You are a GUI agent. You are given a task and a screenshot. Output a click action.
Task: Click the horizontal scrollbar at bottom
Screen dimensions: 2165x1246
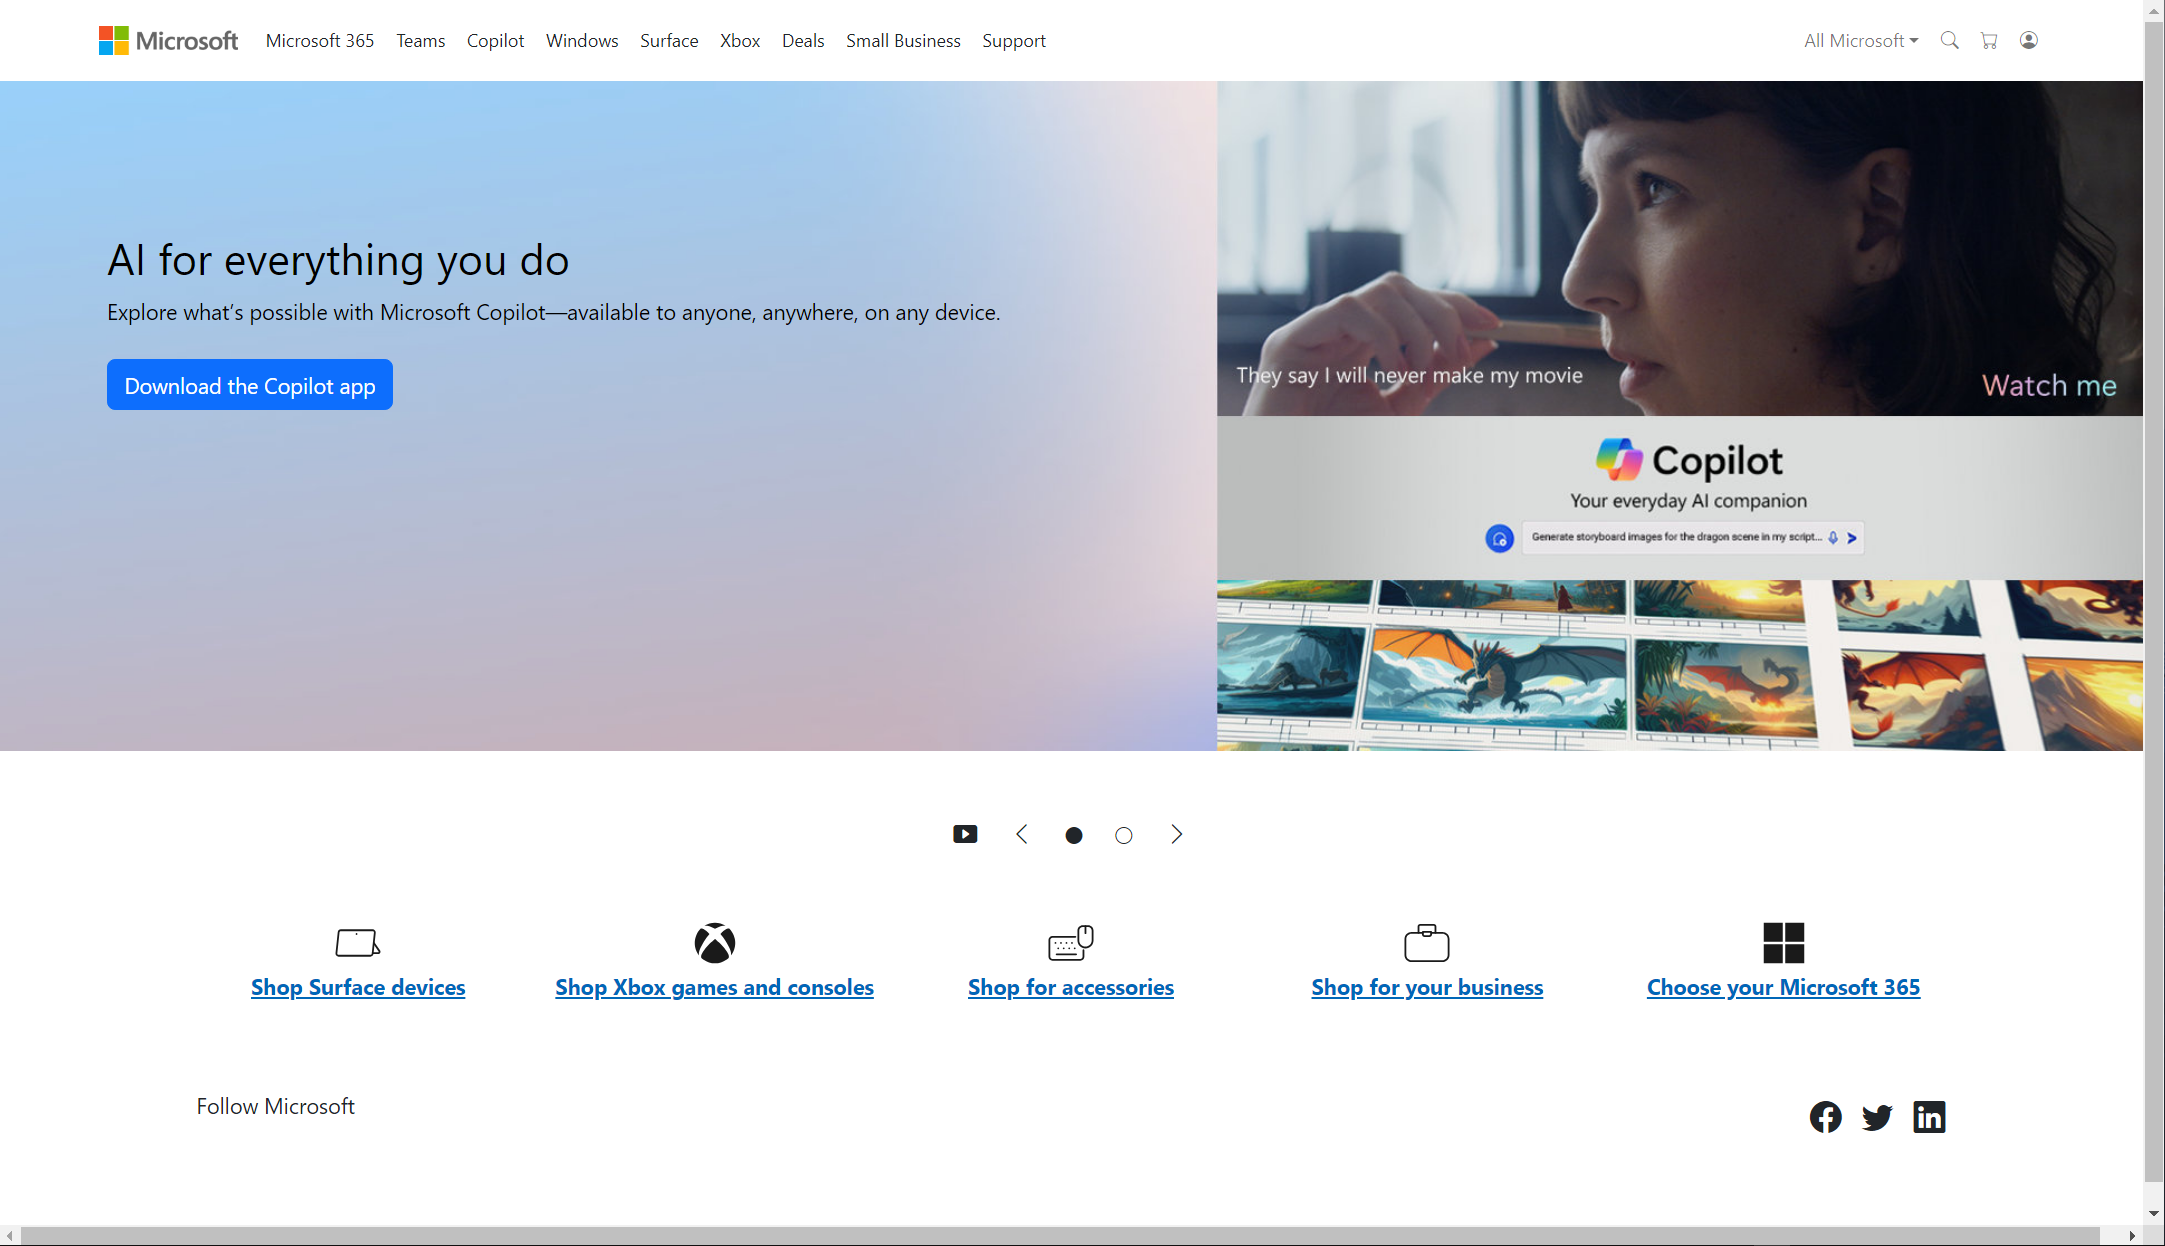pos(1059,1236)
